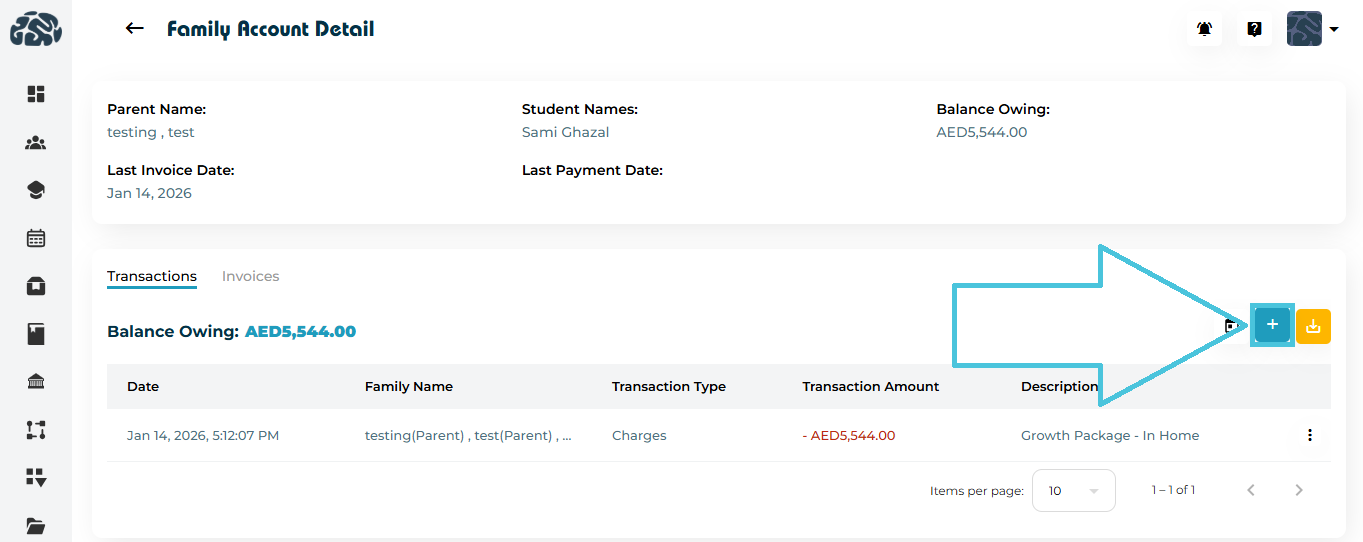Open the book sidebar icon

click(36, 334)
